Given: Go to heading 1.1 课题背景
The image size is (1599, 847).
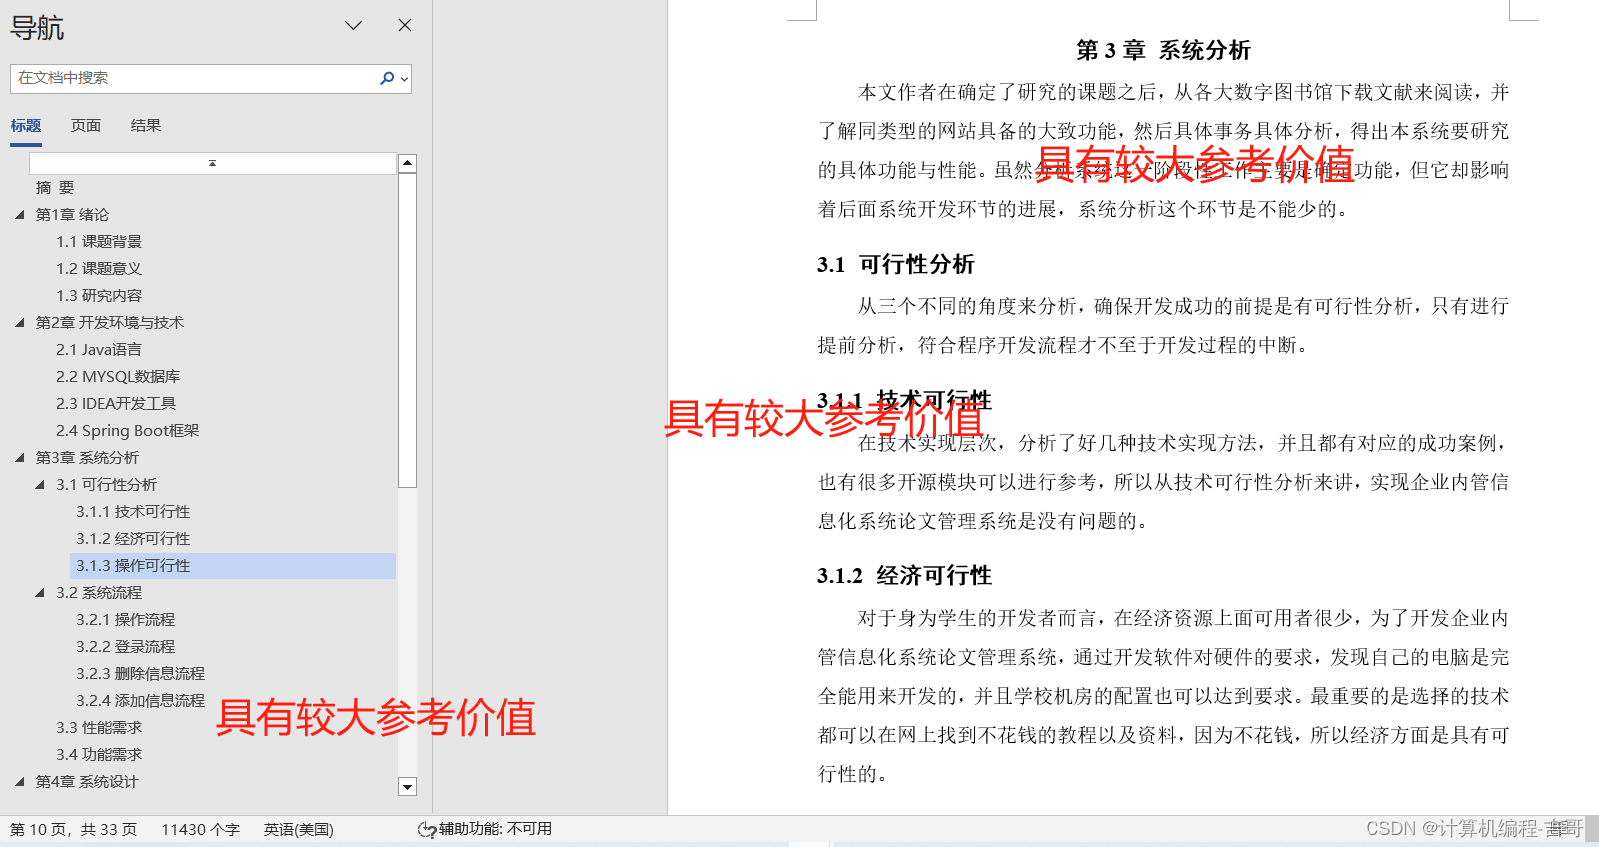Looking at the screenshot, I should click(x=99, y=242).
